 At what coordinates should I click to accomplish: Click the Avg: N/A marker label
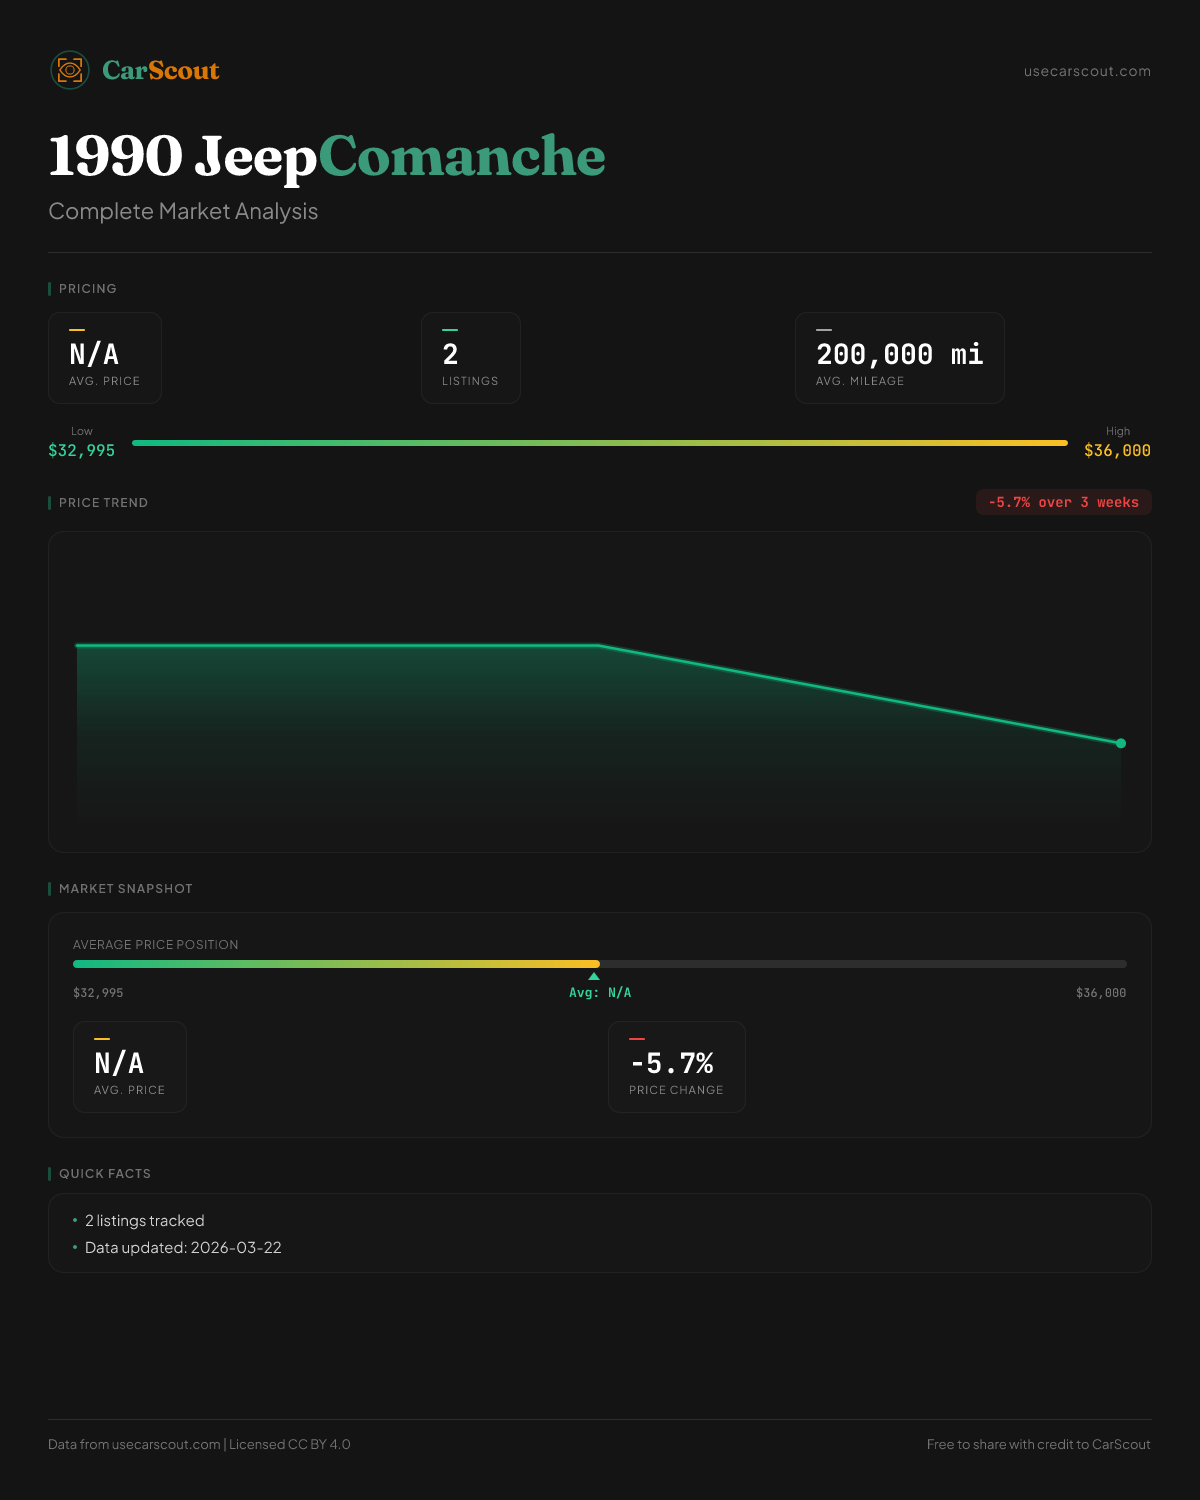(x=600, y=993)
